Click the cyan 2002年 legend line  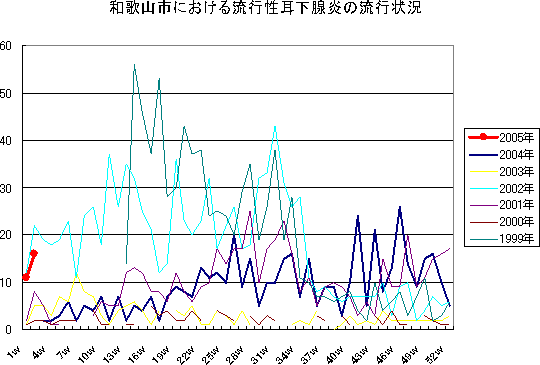483,188
